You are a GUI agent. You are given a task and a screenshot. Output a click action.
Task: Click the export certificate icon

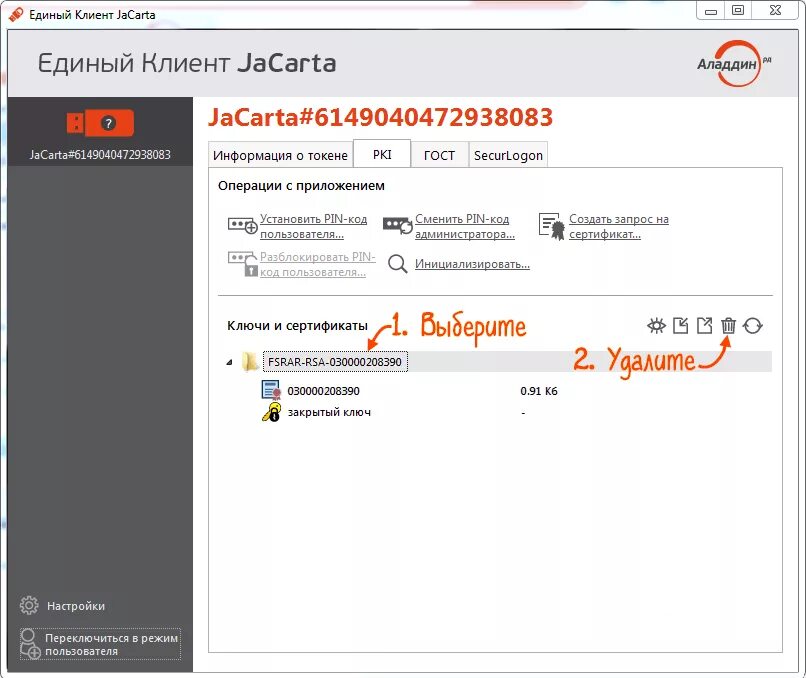pos(705,325)
